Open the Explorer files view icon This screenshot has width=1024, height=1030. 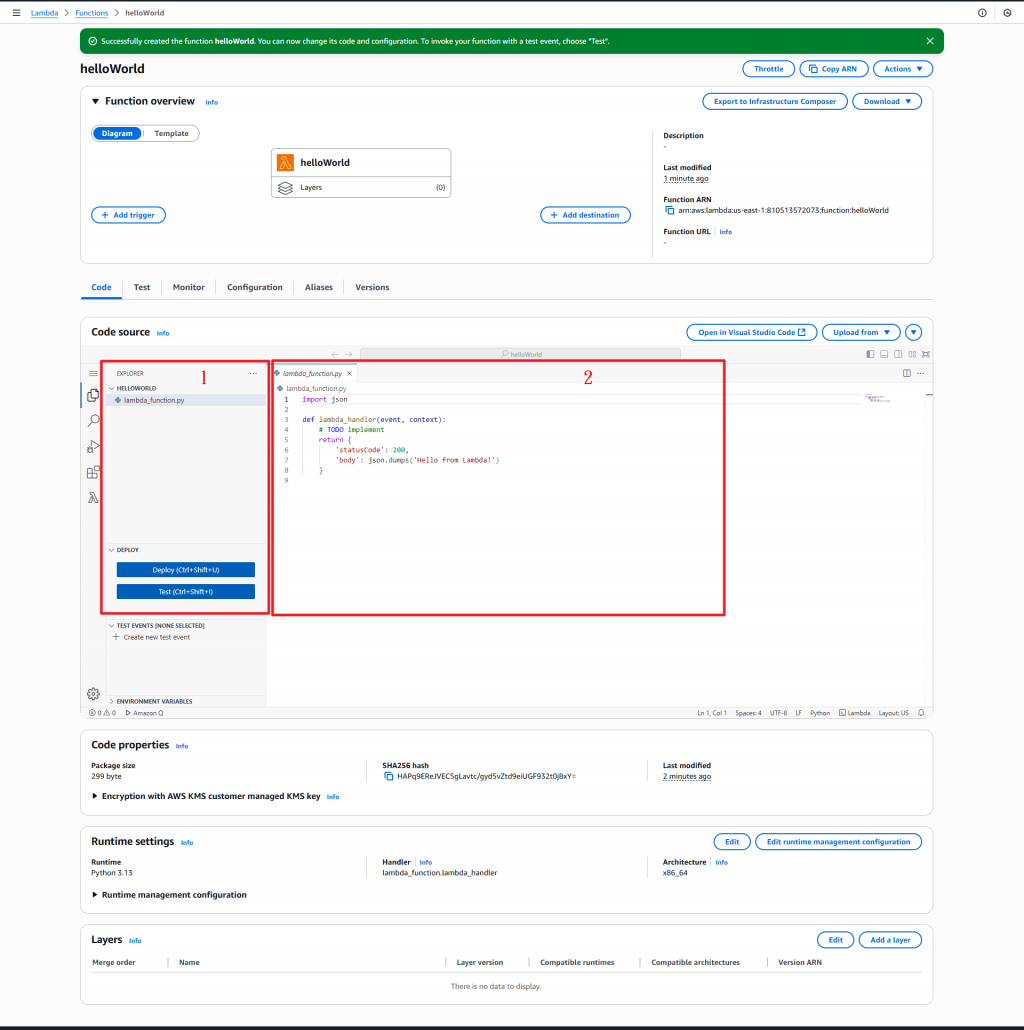pos(93,395)
